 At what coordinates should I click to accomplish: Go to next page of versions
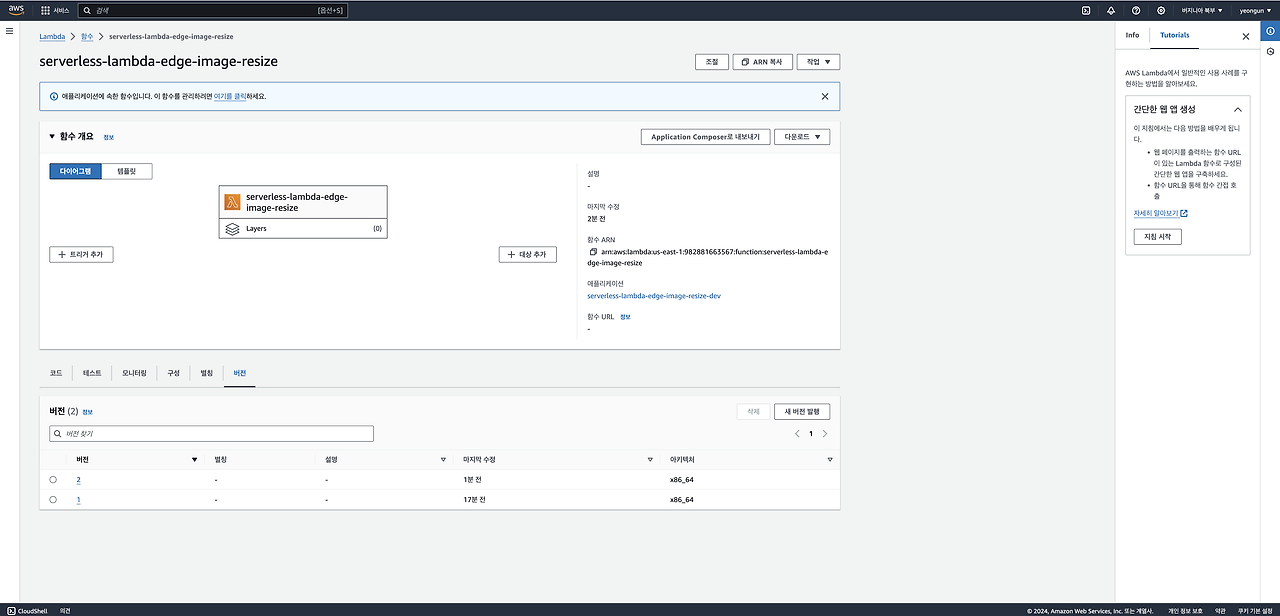[824, 434]
